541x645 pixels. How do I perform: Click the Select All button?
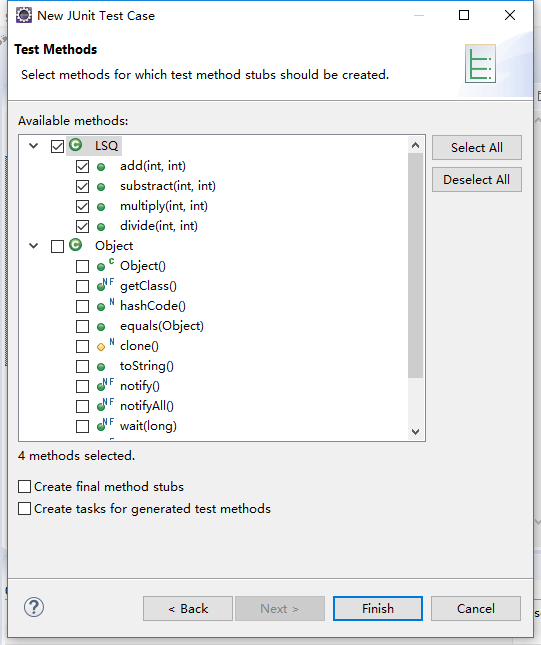477,147
